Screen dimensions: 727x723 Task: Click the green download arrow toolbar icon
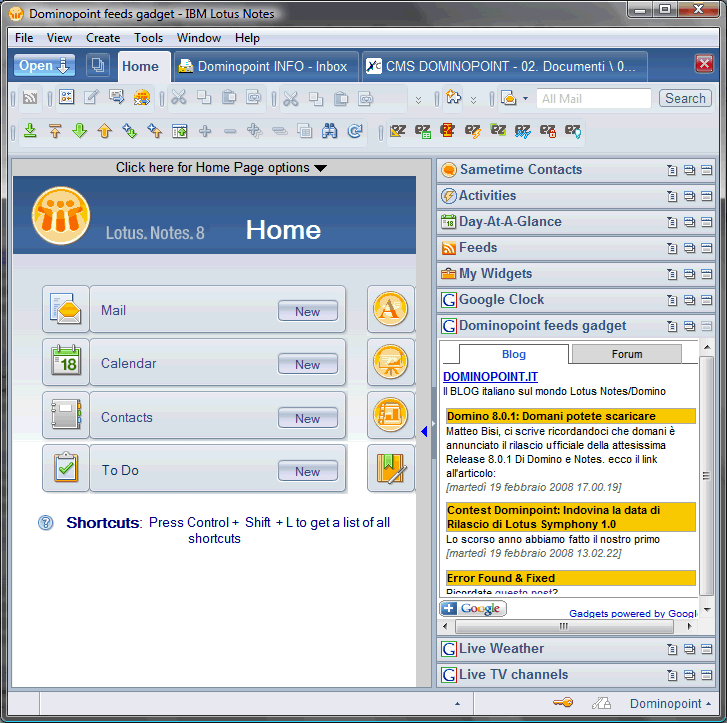tap(30, 131)
